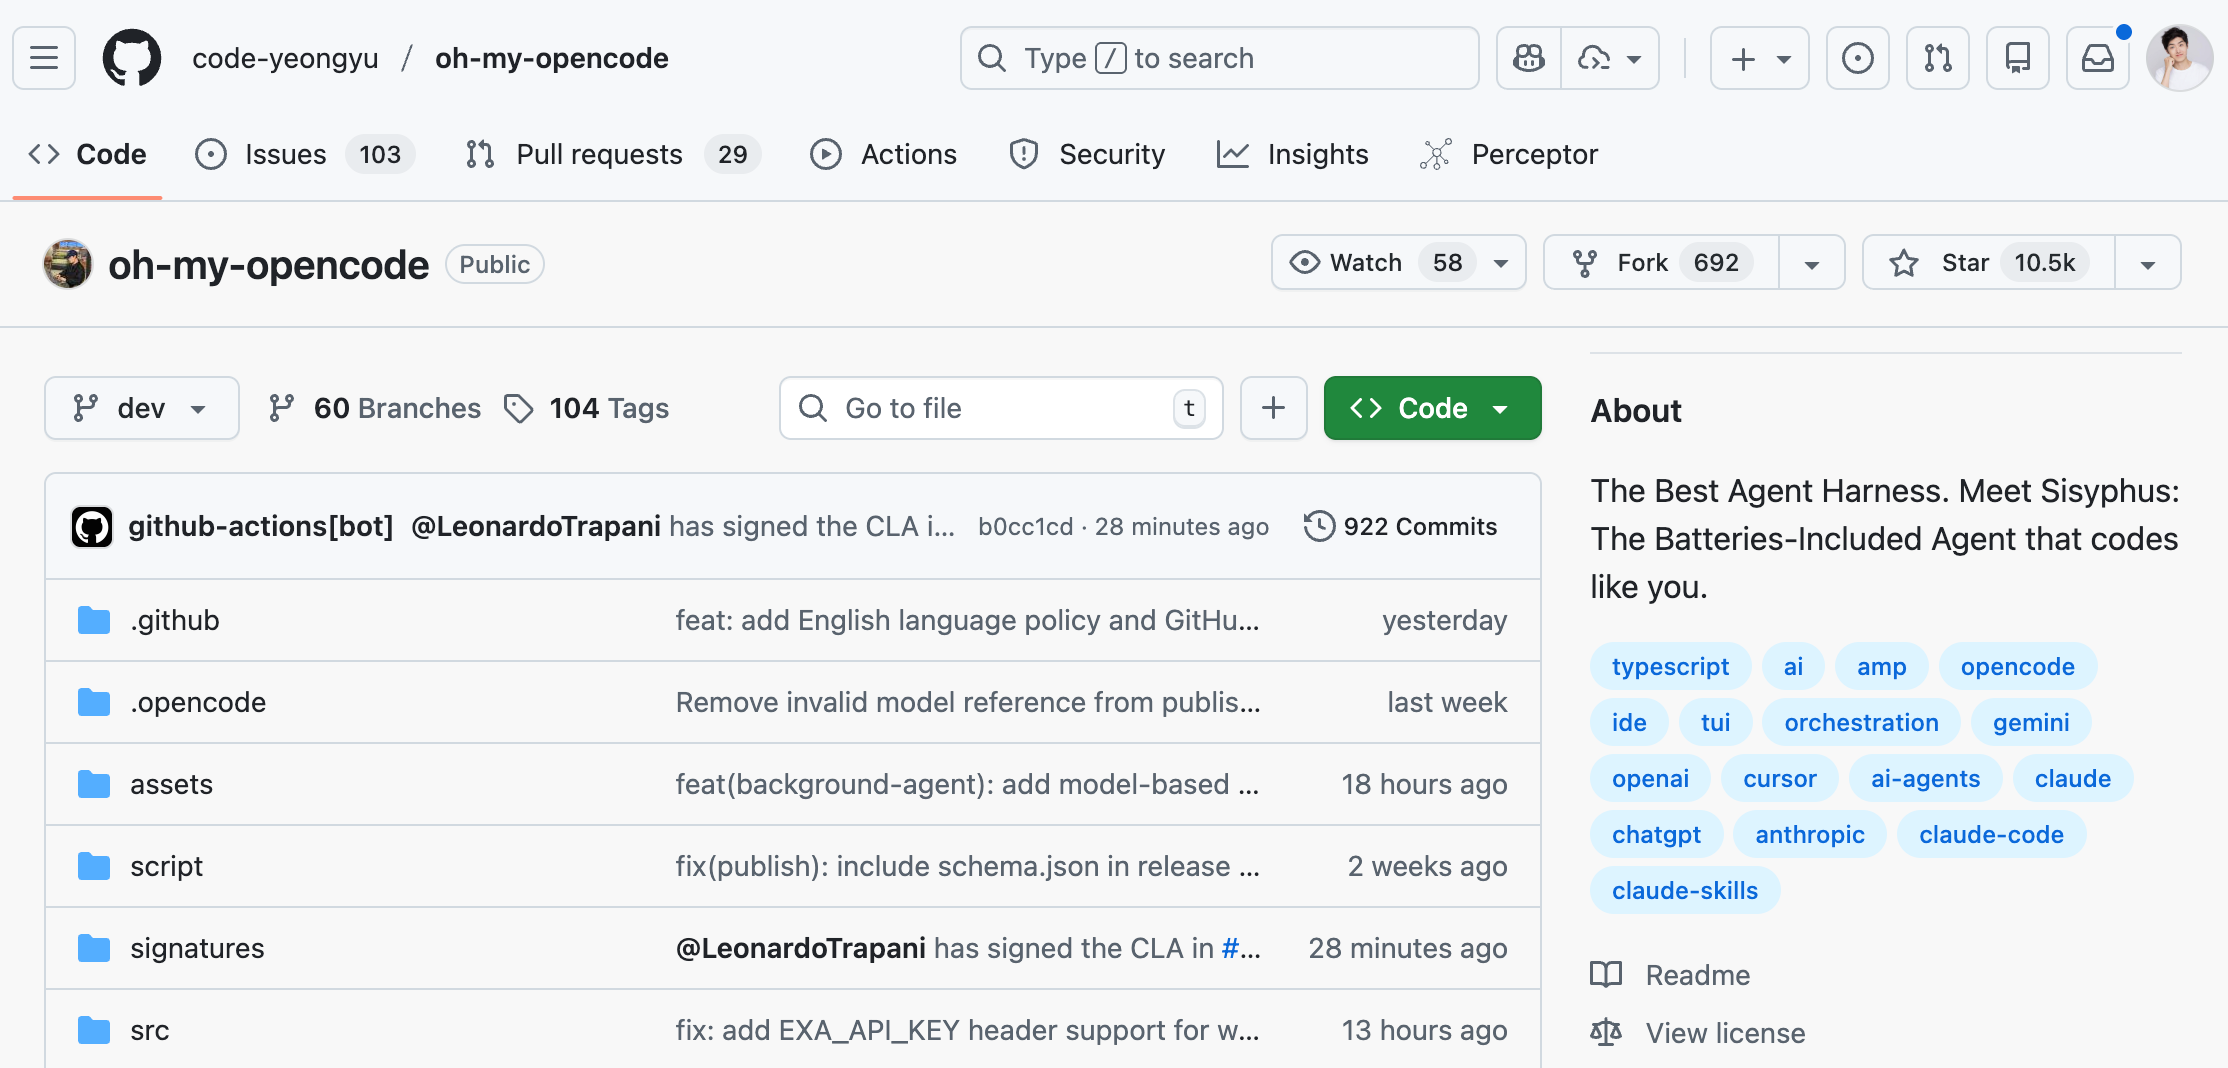Open commit b0cc1cd
Viewport: 2228px width, 1068px height.
[x=1025, y=526]
